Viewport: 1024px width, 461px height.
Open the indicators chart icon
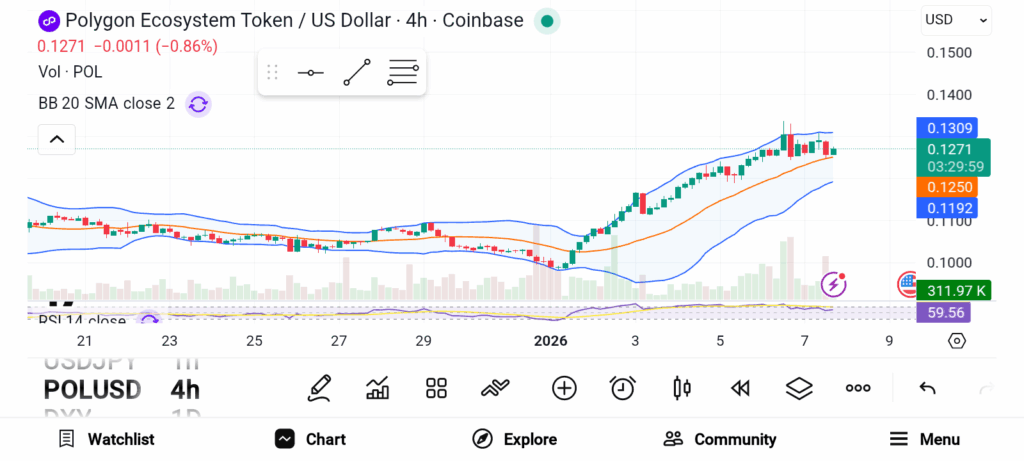click(x=378, y=388)
